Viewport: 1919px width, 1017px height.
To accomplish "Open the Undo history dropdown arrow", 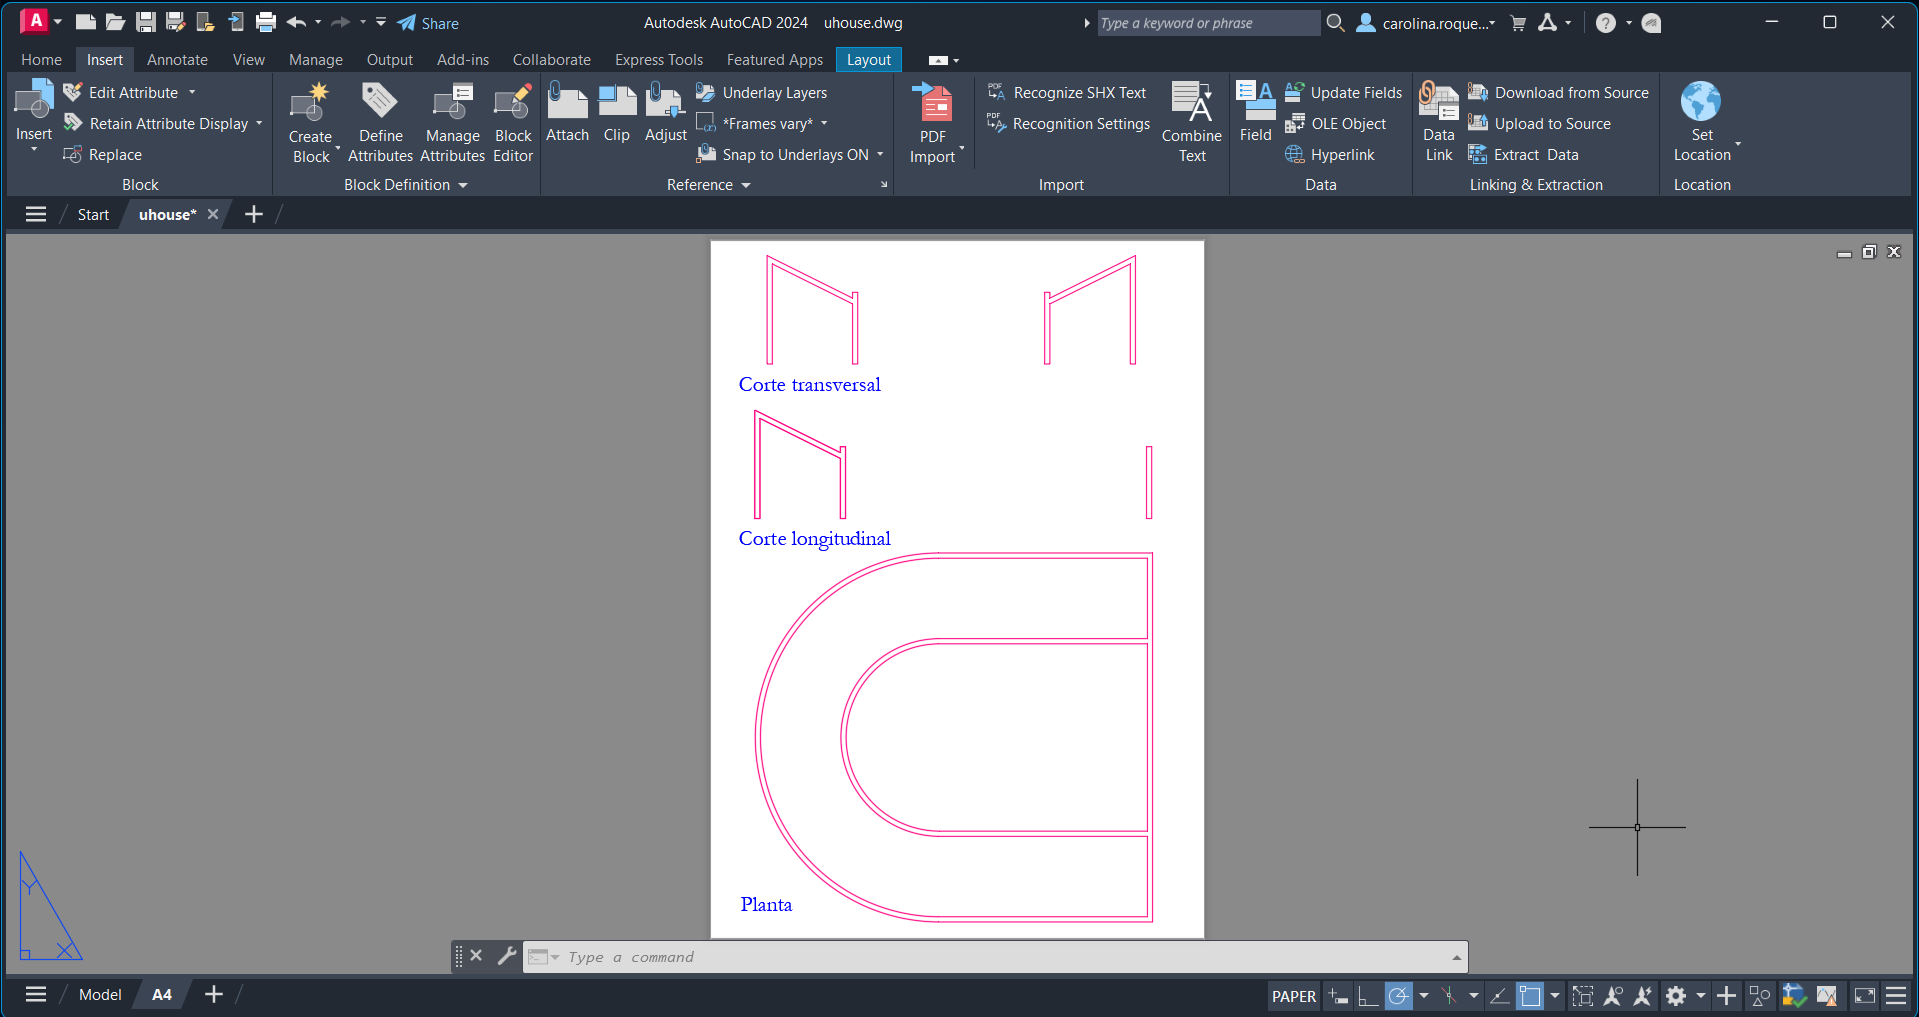I will [318, 22].
